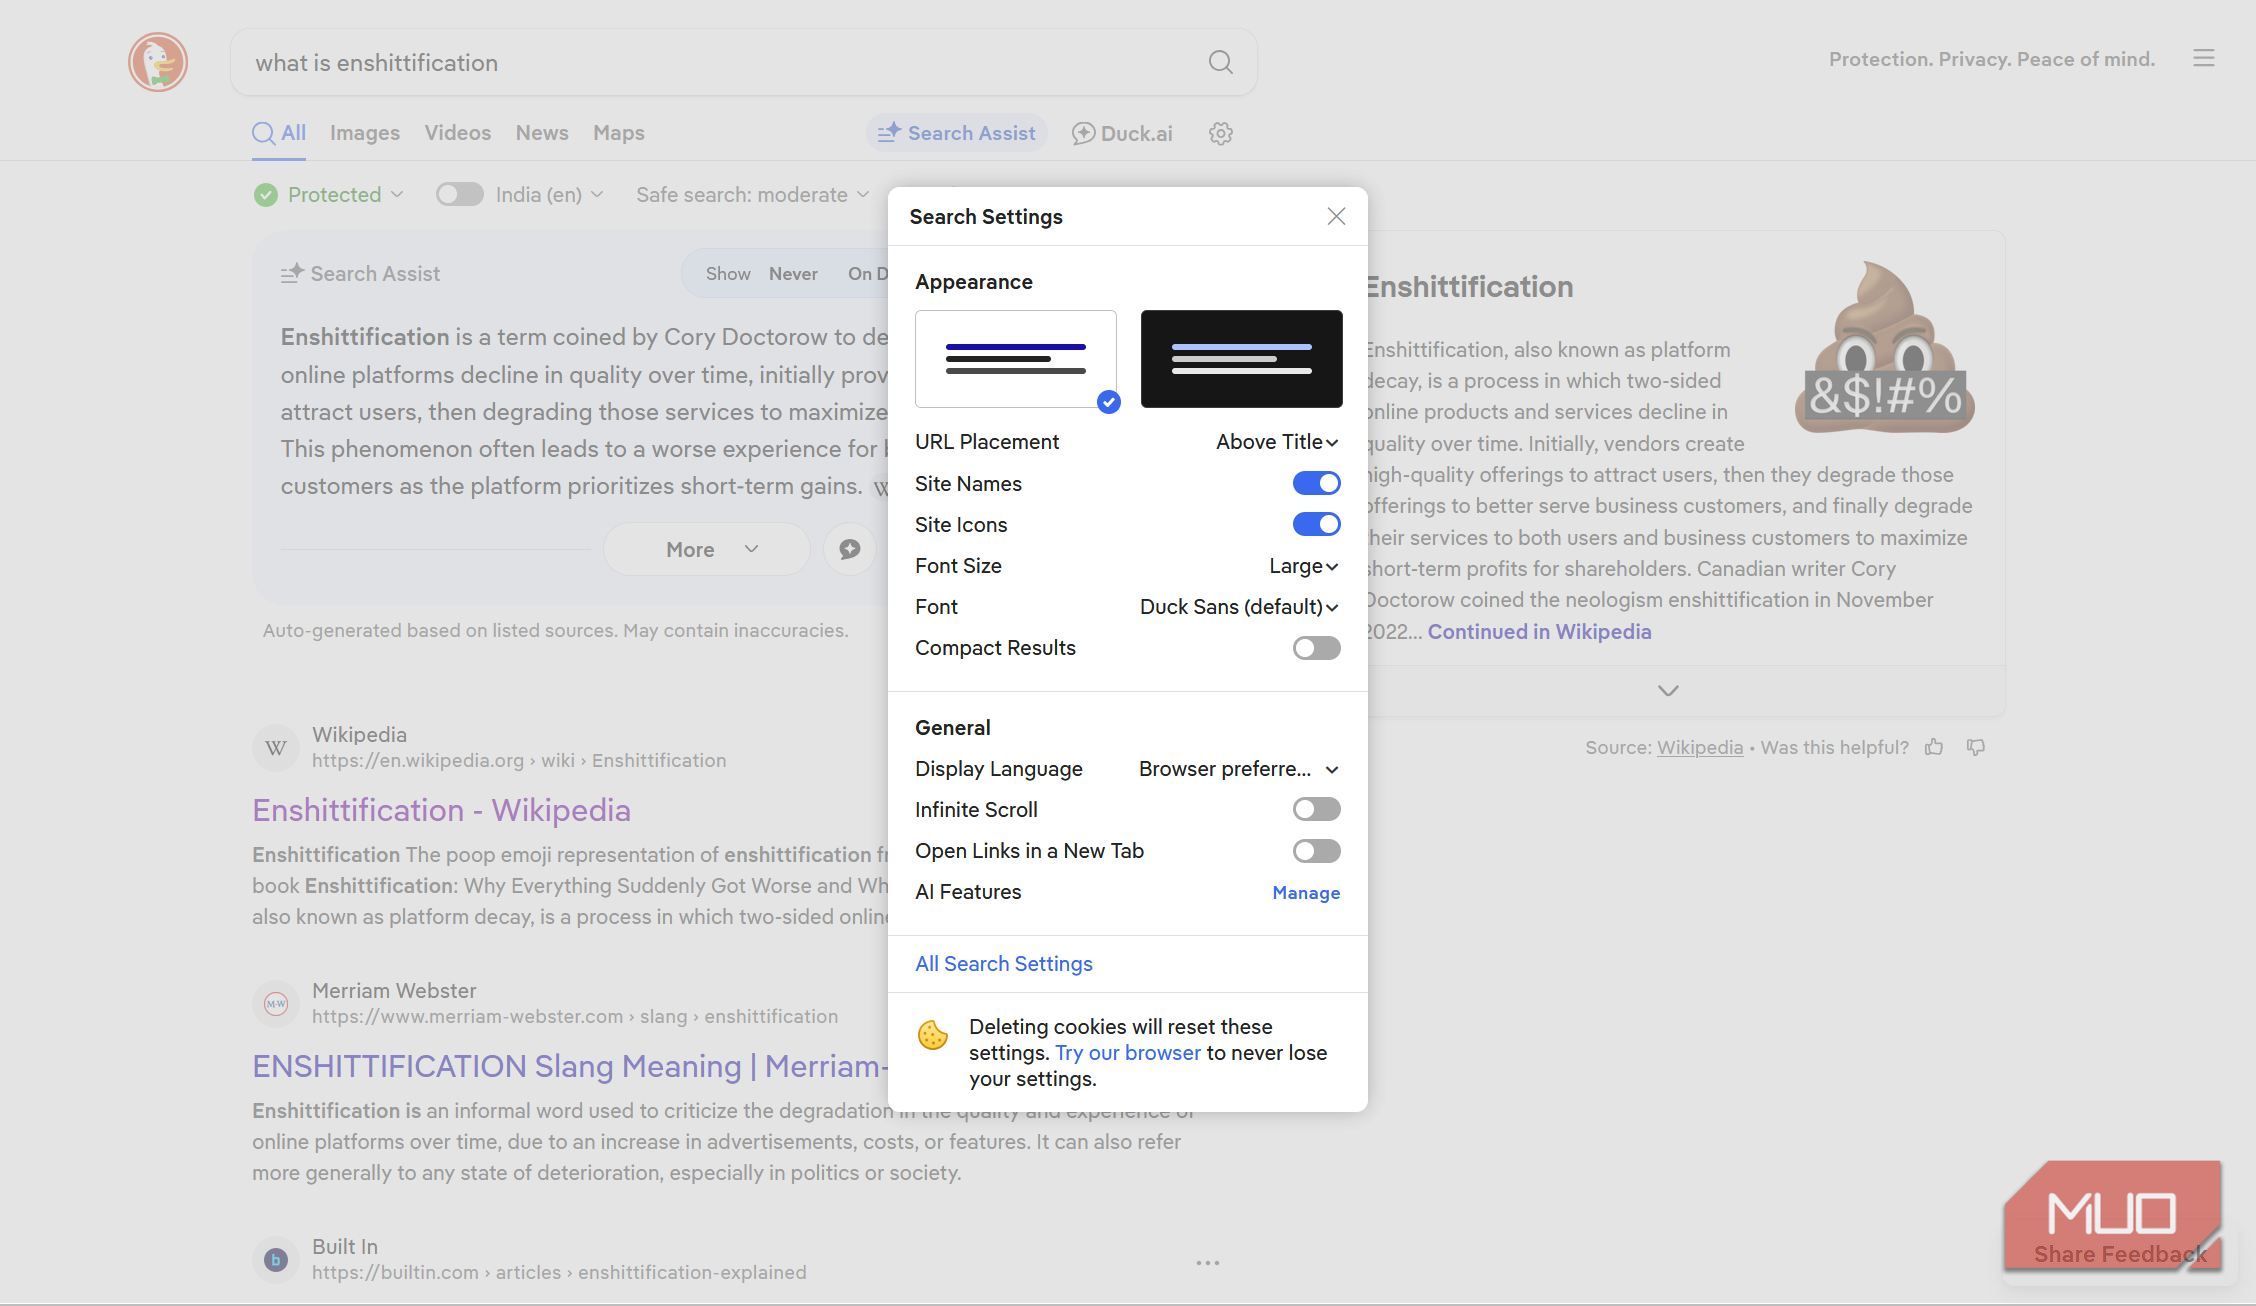The width and height of the screenshot is (2256, 1306).
Task: Click the chat bubble icon beside More
Action: (x=849, y=549)
